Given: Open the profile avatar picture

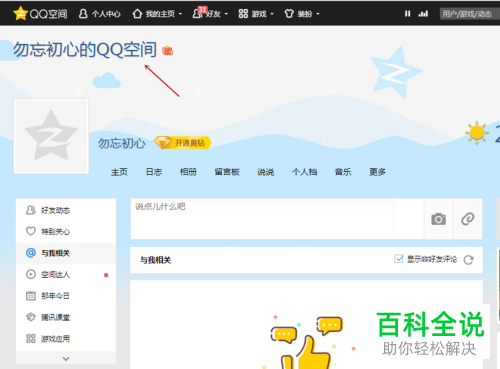Looking at the screenshot, I should 51,136.
